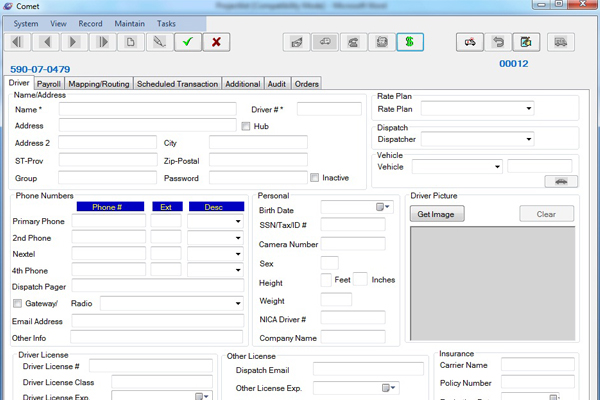This screenshot has height=400, width=600.
Task: Click the document-with-pencil toolbar icon
Action: tap(527, 42)
